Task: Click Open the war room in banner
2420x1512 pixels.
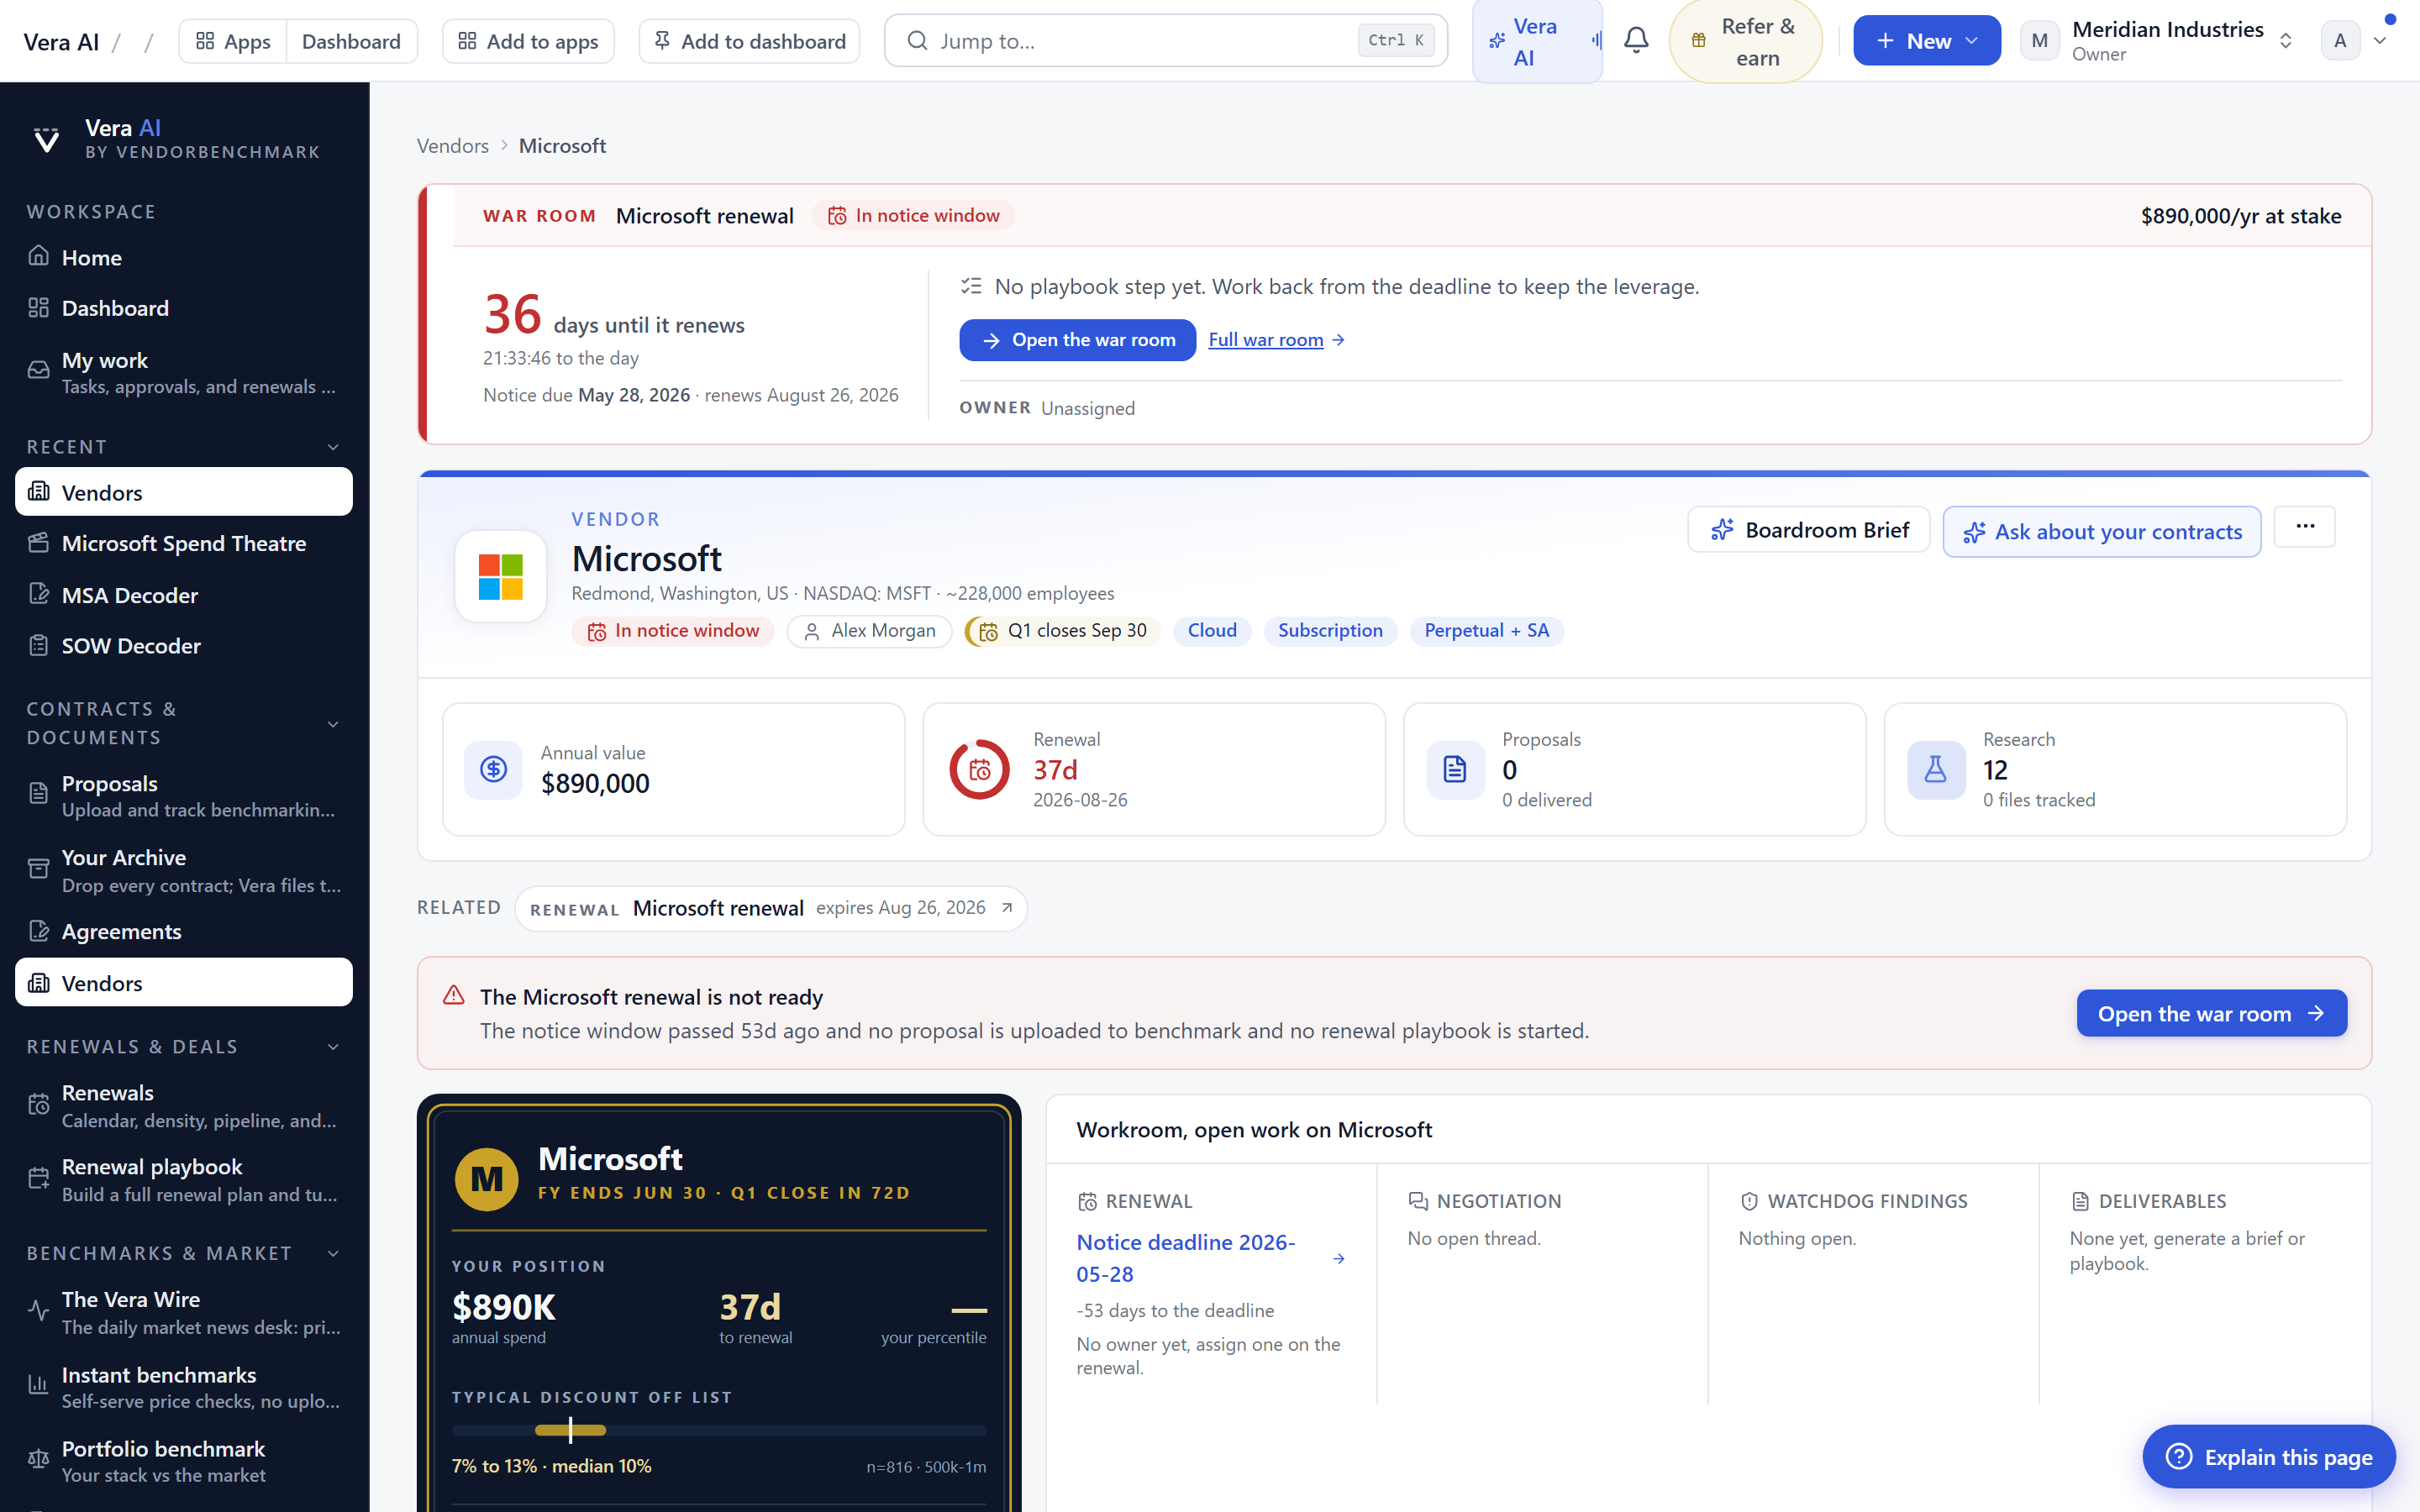Action: coord(1077,340)
